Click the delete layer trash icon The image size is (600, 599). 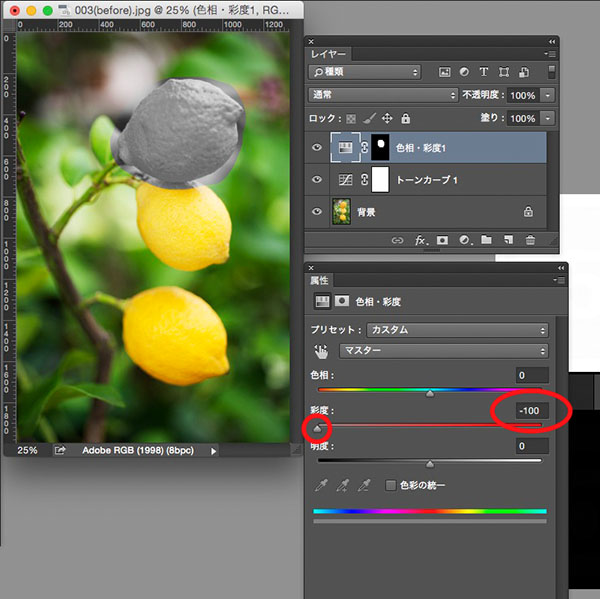pos(530,241)
